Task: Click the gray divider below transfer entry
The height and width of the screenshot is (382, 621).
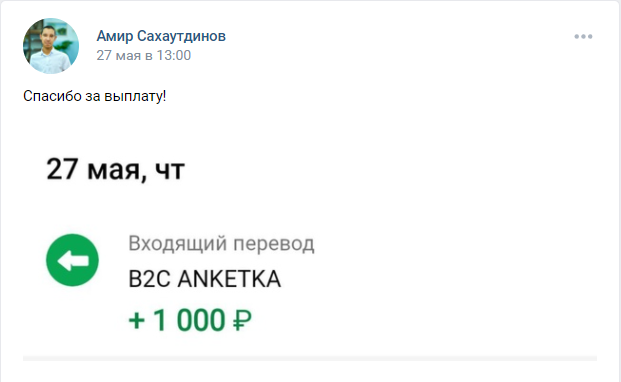Action: (x=310, y=358)
